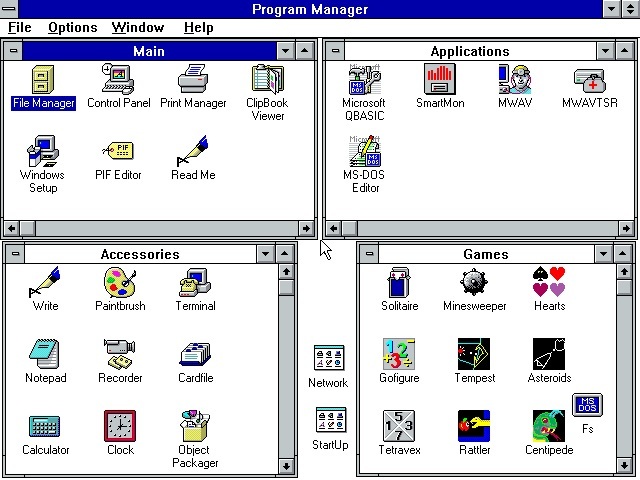Click the PIF Editor icon
The height and width of the screenshot is (480, 640).
118,151
